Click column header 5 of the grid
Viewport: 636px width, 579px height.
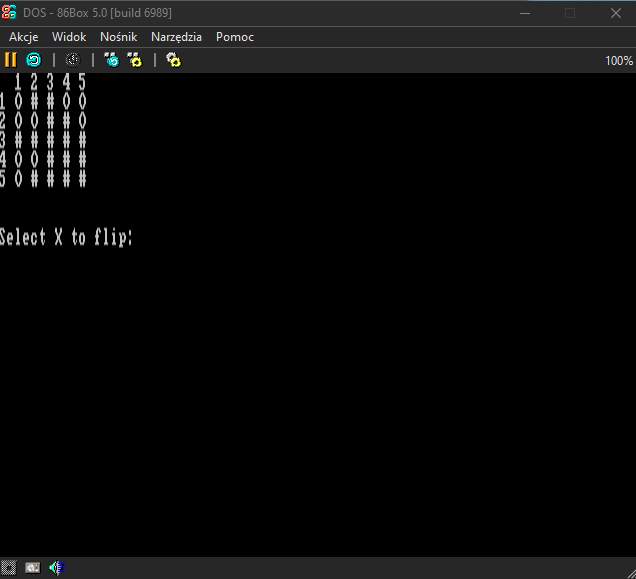82,82
